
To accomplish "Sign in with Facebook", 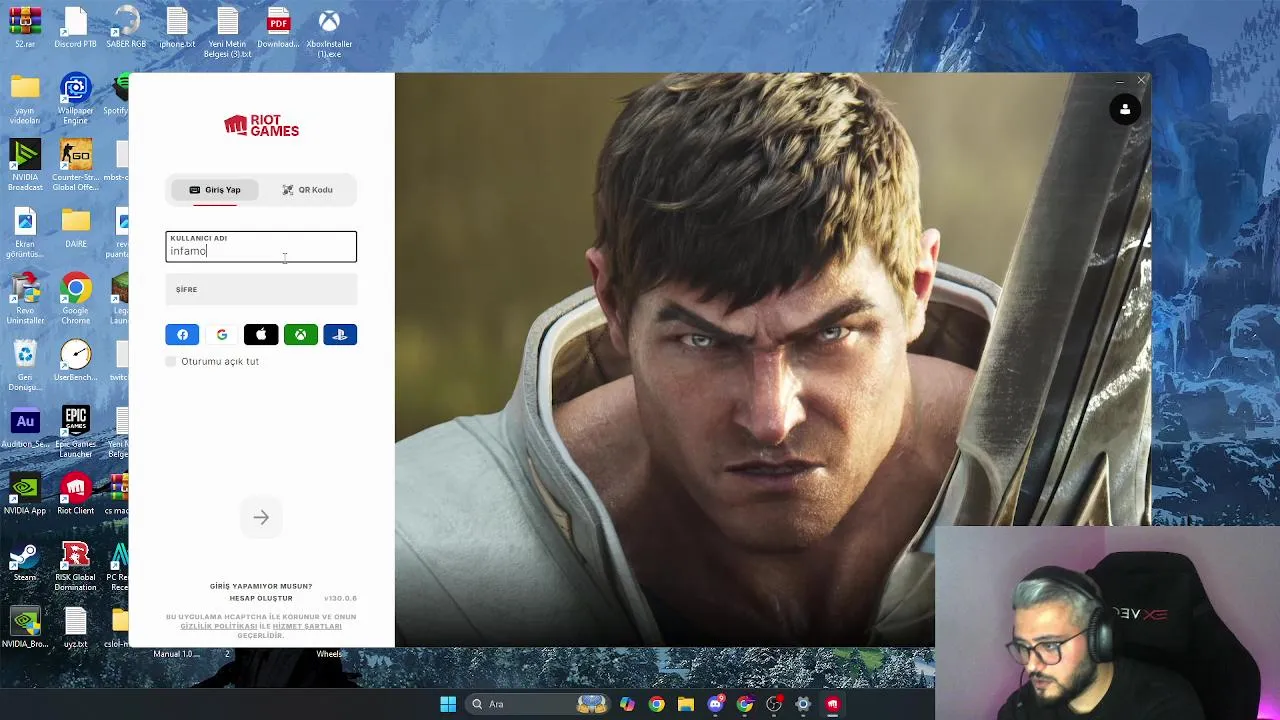I will click(182, 335).
